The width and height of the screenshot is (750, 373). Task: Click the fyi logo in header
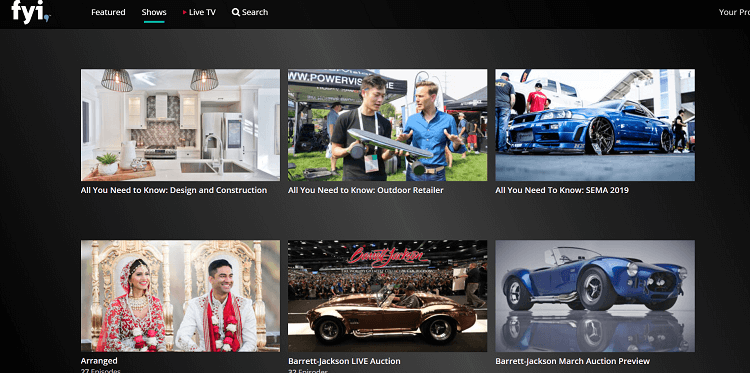tap(31, 11)
